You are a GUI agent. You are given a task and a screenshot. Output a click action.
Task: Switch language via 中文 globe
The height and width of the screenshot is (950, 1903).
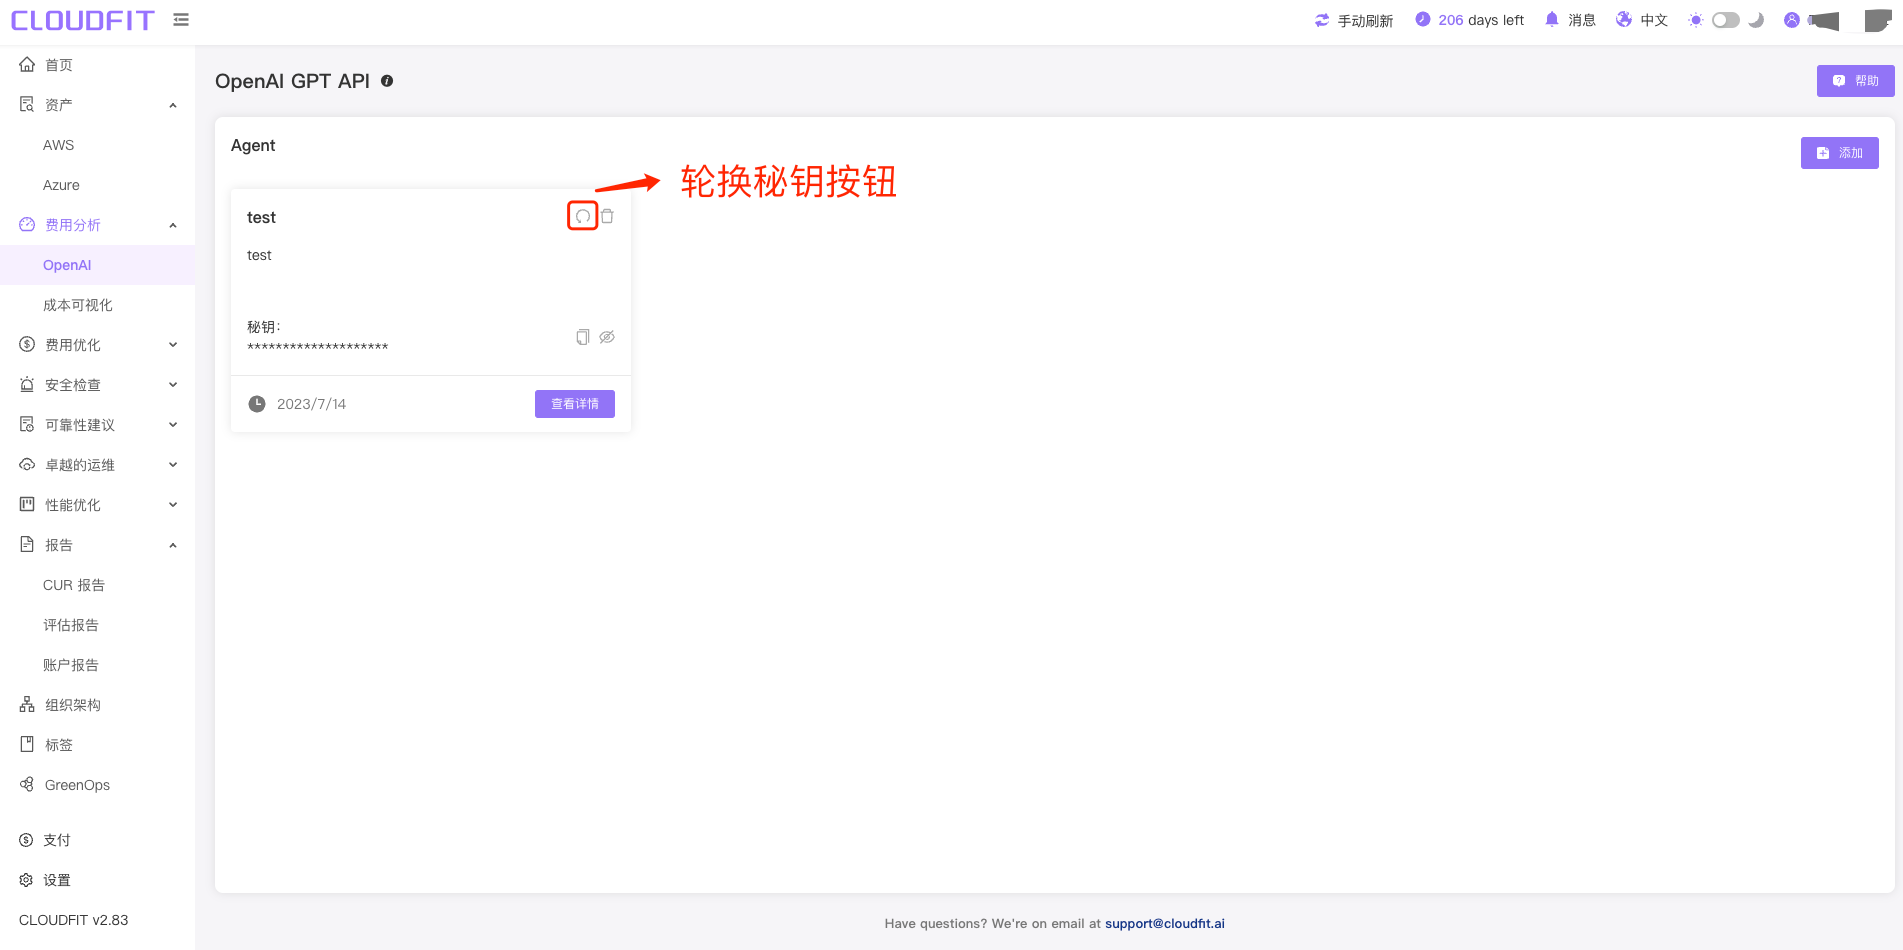coord(1642,20)
